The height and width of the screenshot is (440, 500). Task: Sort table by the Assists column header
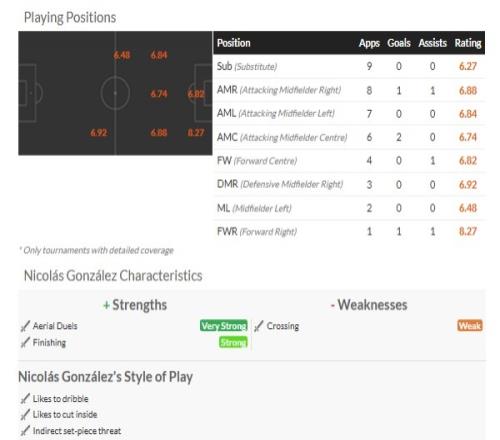[x=432, y=43]
